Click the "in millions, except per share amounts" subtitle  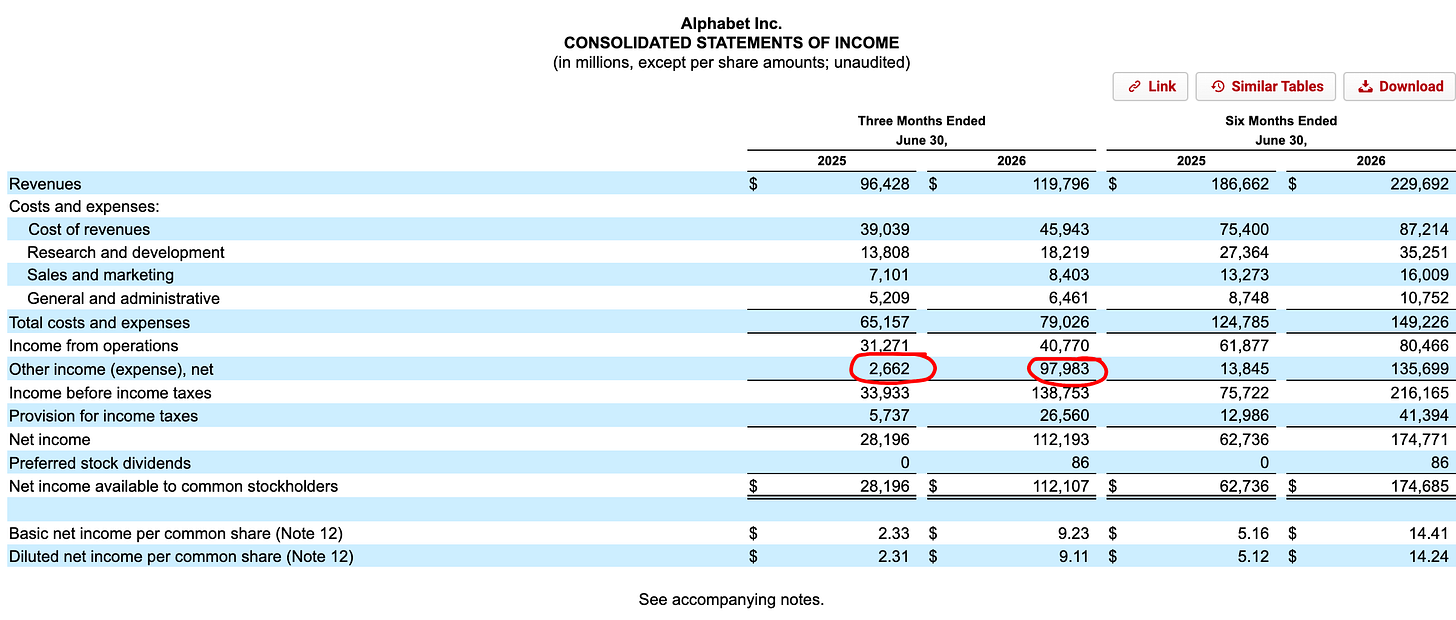(x=731, y=62)
